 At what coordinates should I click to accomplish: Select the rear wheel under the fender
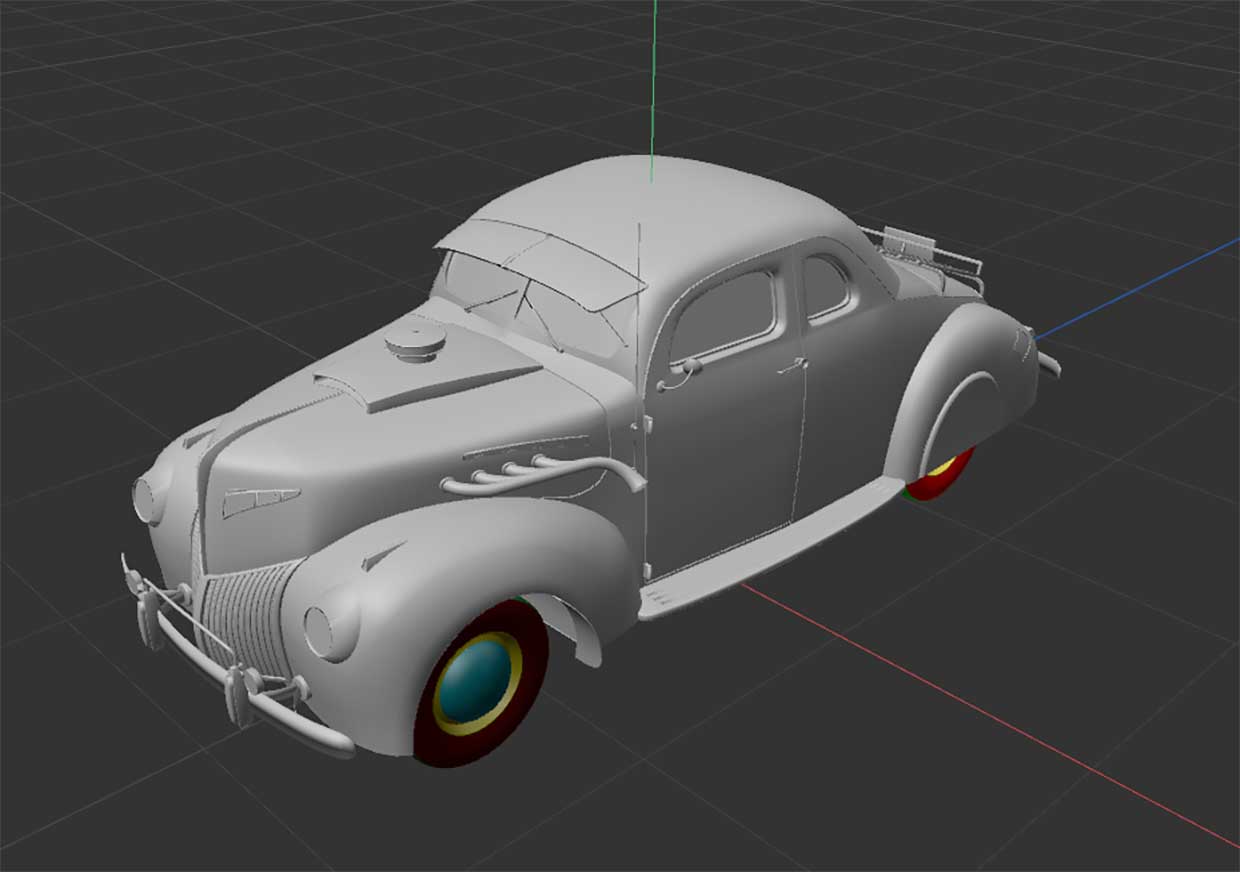941,476
